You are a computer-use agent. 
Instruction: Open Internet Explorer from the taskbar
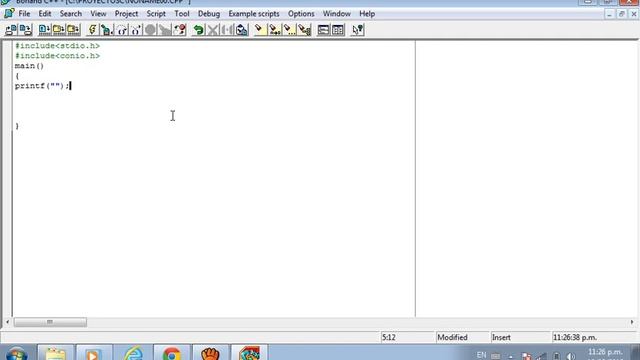point(133,353)
